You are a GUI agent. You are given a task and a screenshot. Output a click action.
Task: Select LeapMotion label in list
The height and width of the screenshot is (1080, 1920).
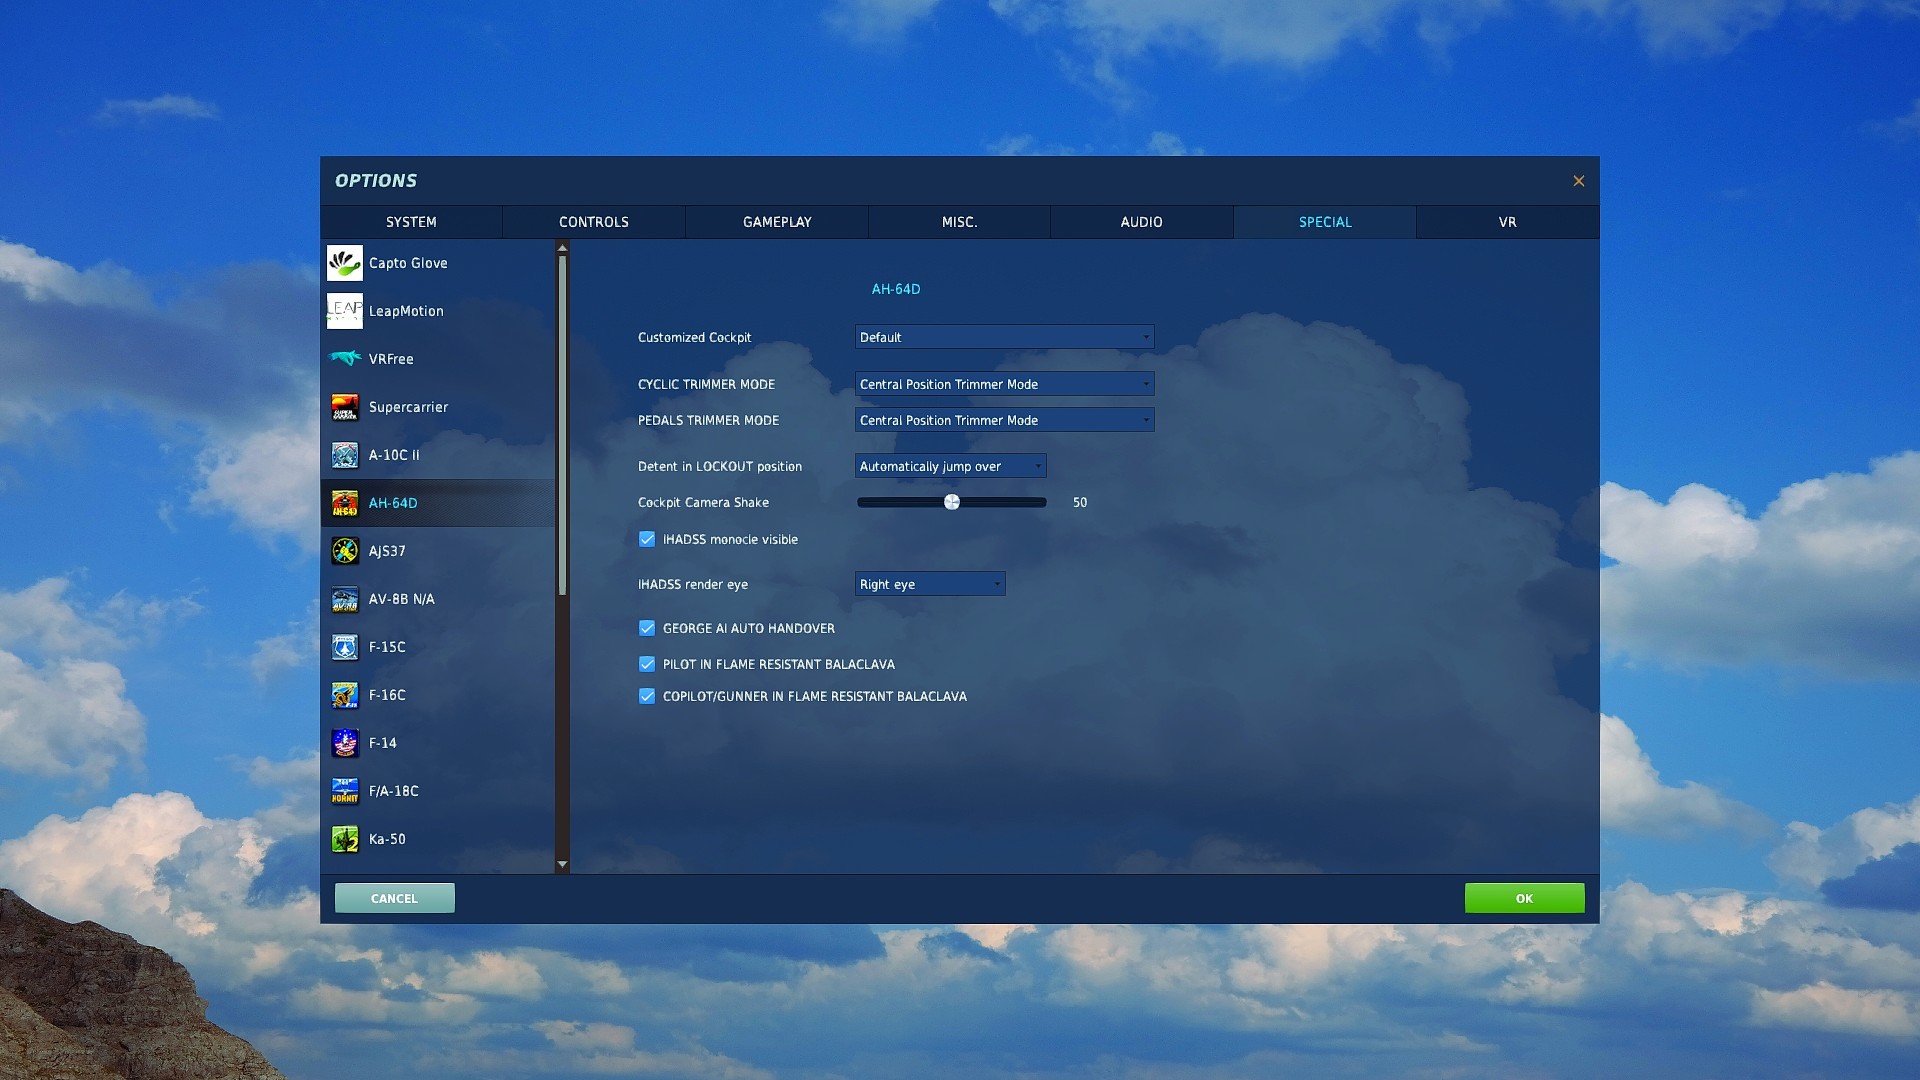406,311
